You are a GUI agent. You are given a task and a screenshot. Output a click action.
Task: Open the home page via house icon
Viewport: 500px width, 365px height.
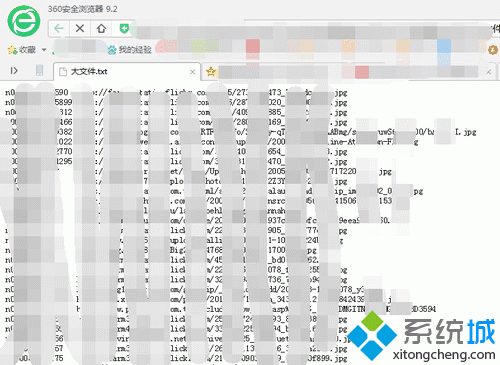point(101,28)
